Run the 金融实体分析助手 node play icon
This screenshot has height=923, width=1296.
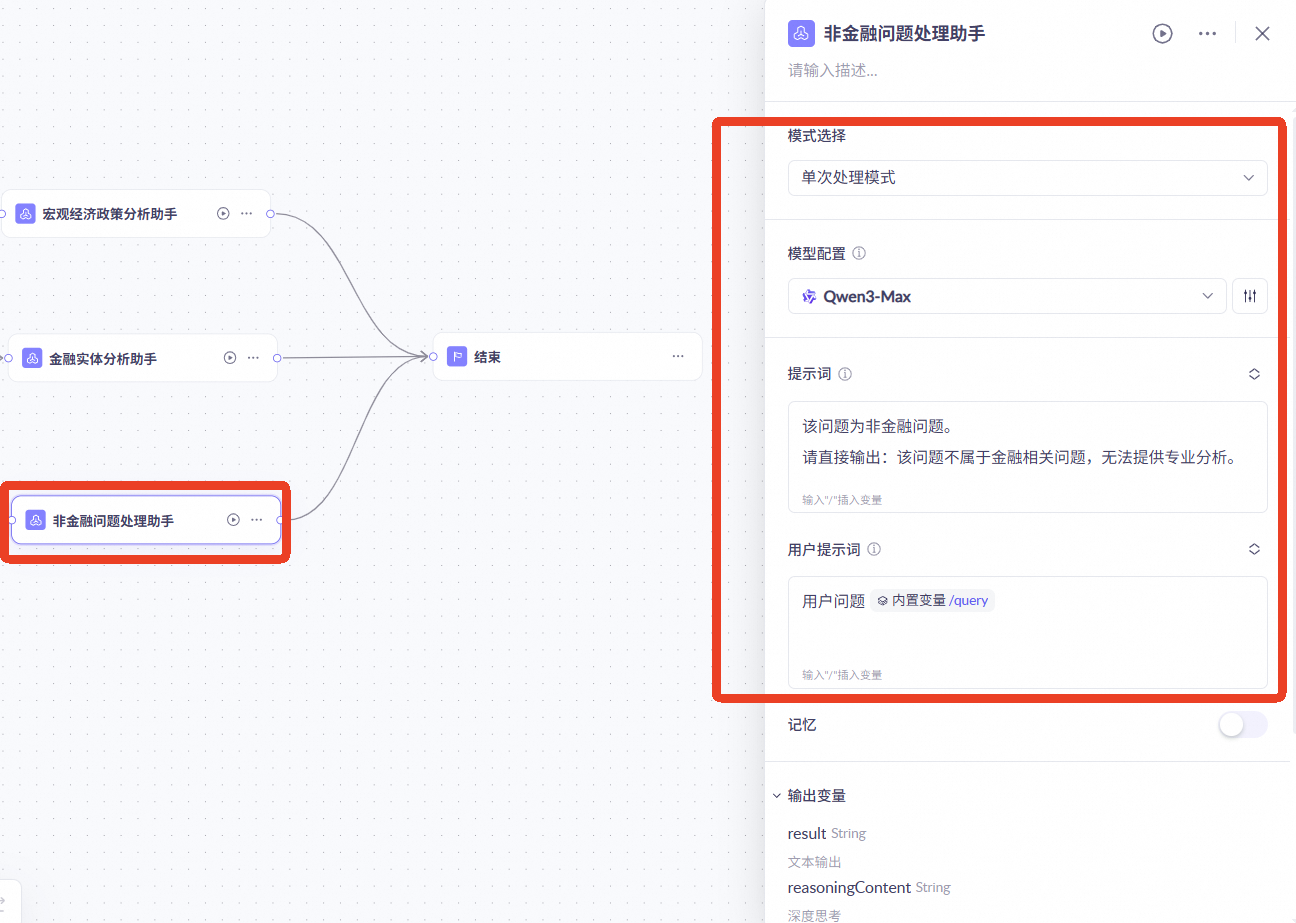(x=230, y=357)
